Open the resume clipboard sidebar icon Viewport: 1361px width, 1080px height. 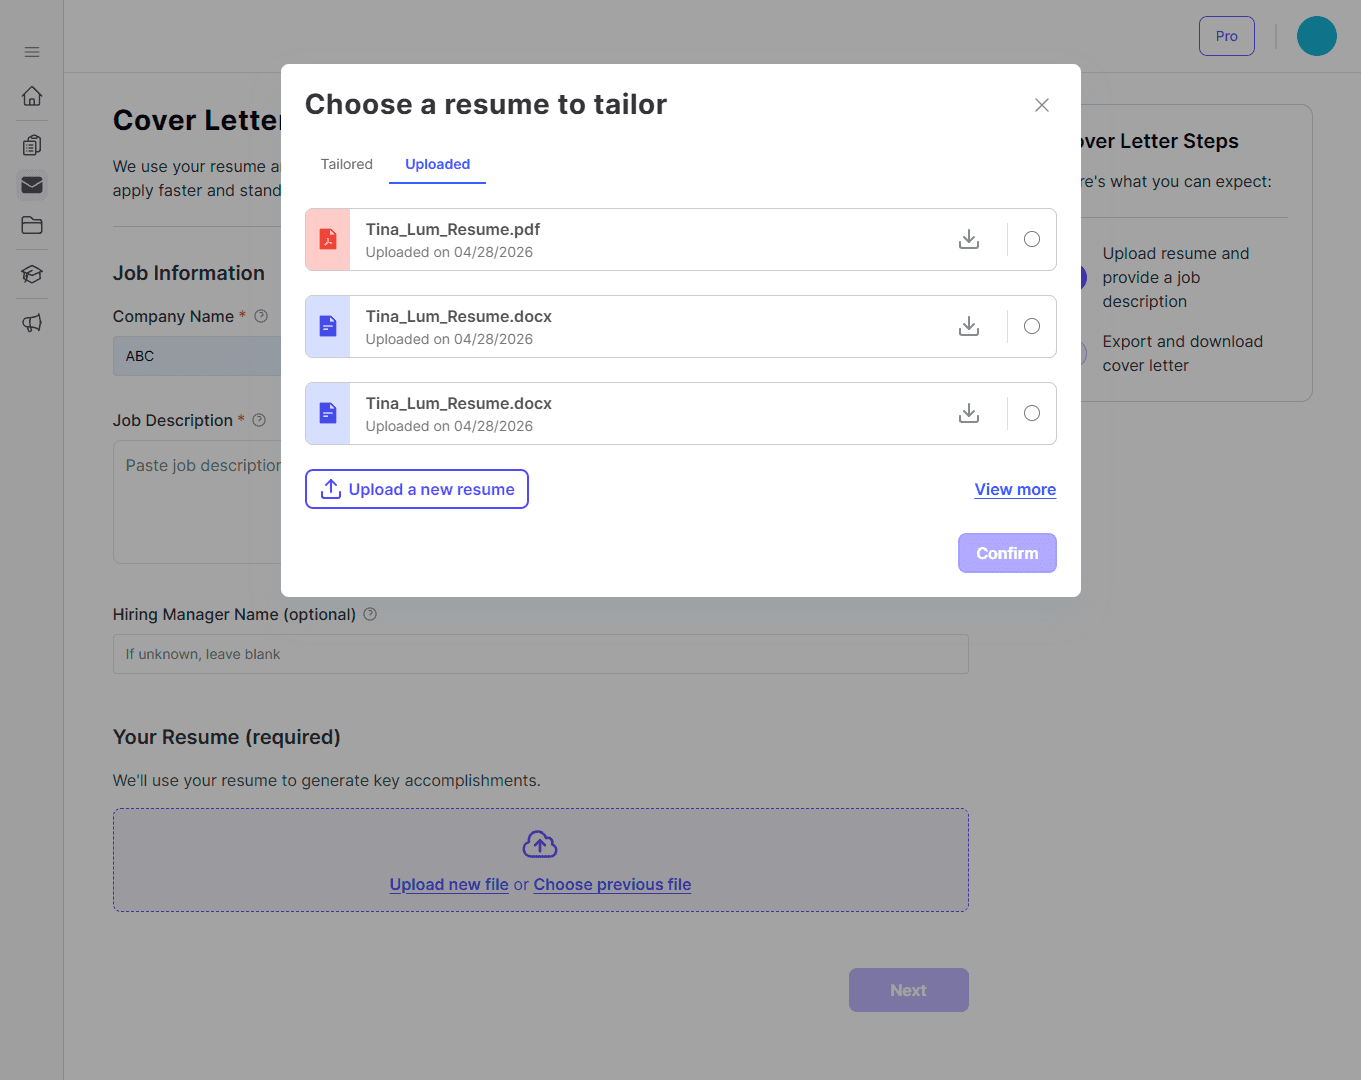[x=32, y=145]
